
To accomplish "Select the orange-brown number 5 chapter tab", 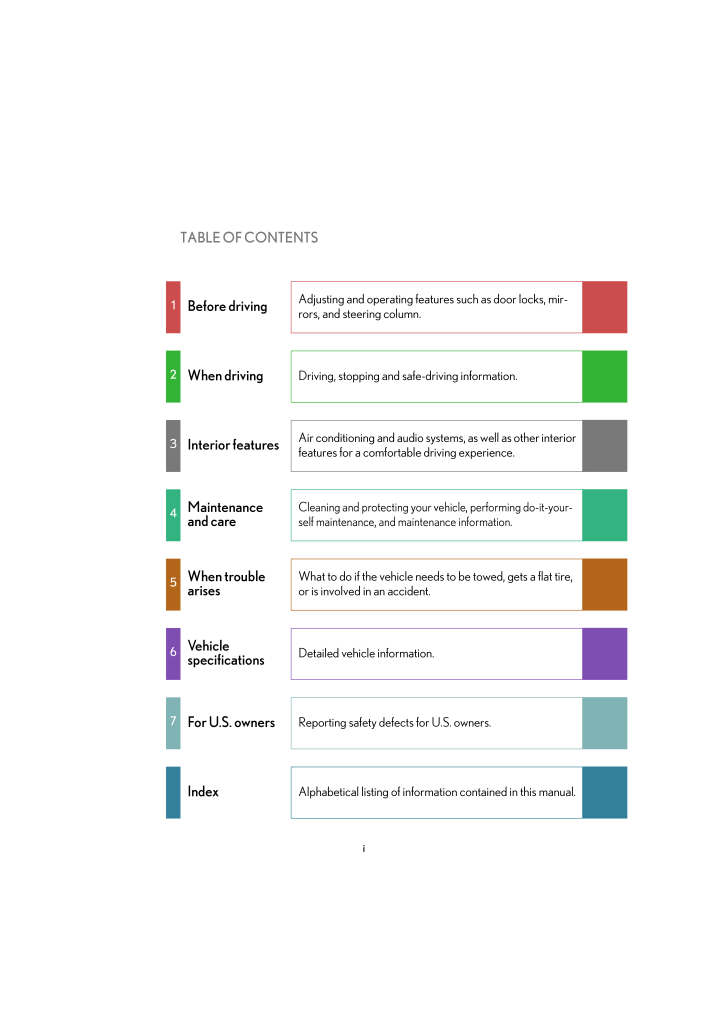I will click(x=173, y=584).
